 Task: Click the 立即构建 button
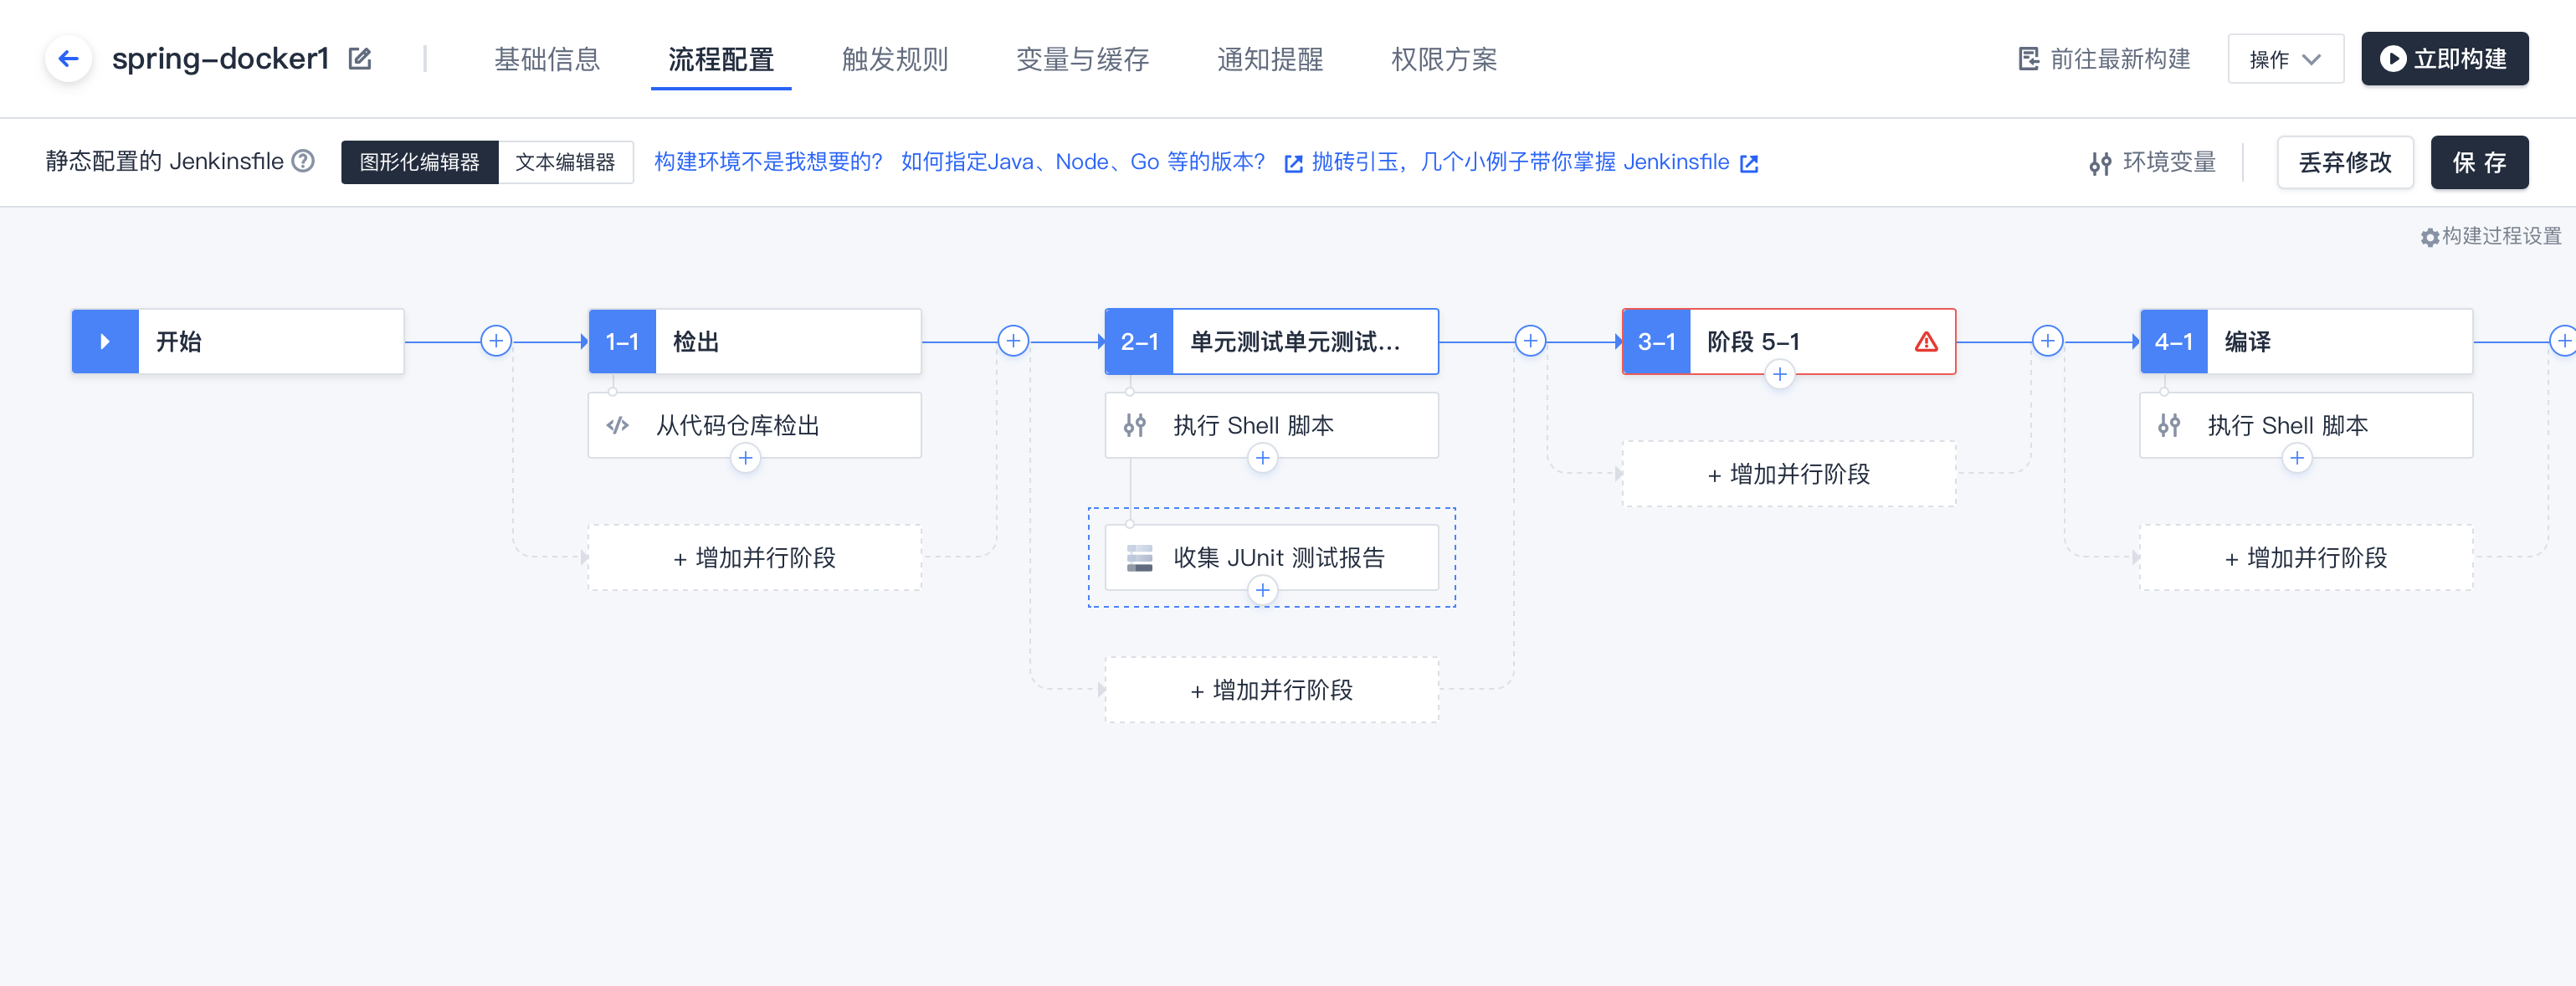(2444, 58)
